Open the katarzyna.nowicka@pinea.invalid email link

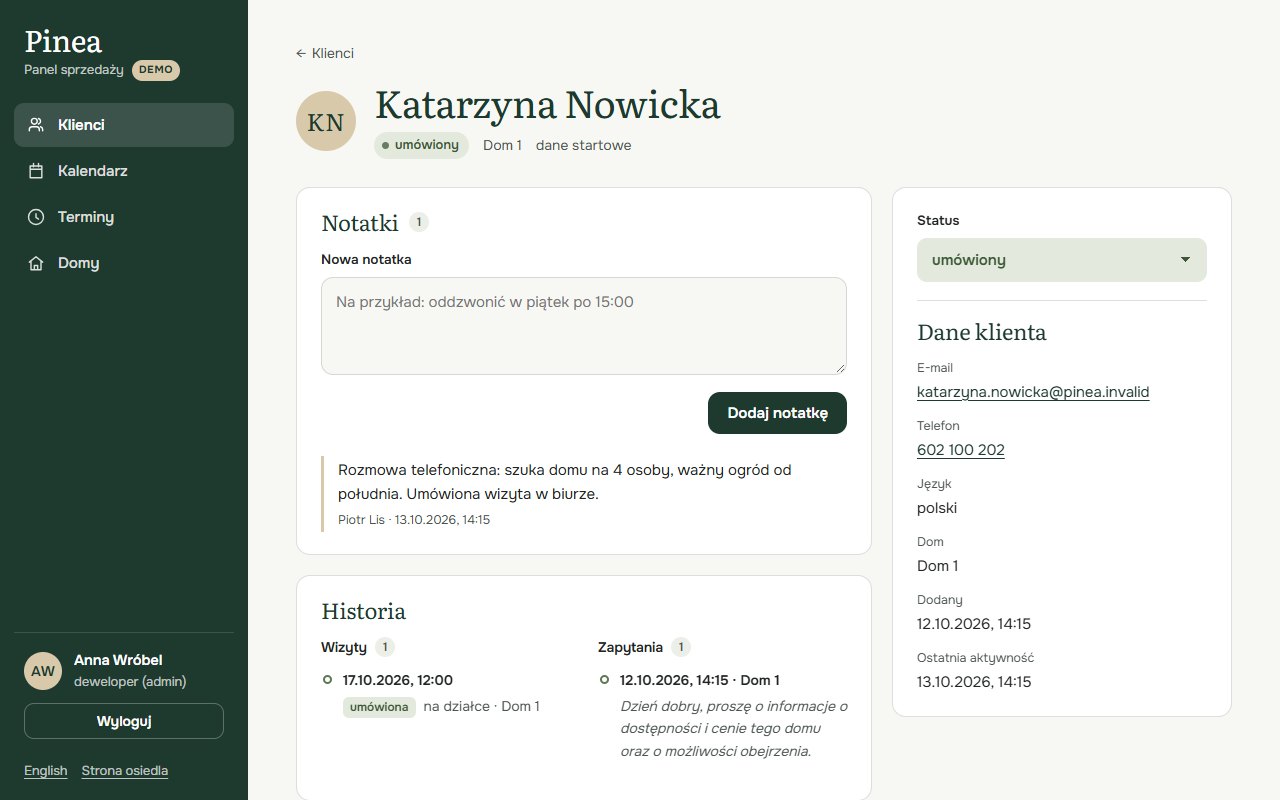(x=1033, y=392)
